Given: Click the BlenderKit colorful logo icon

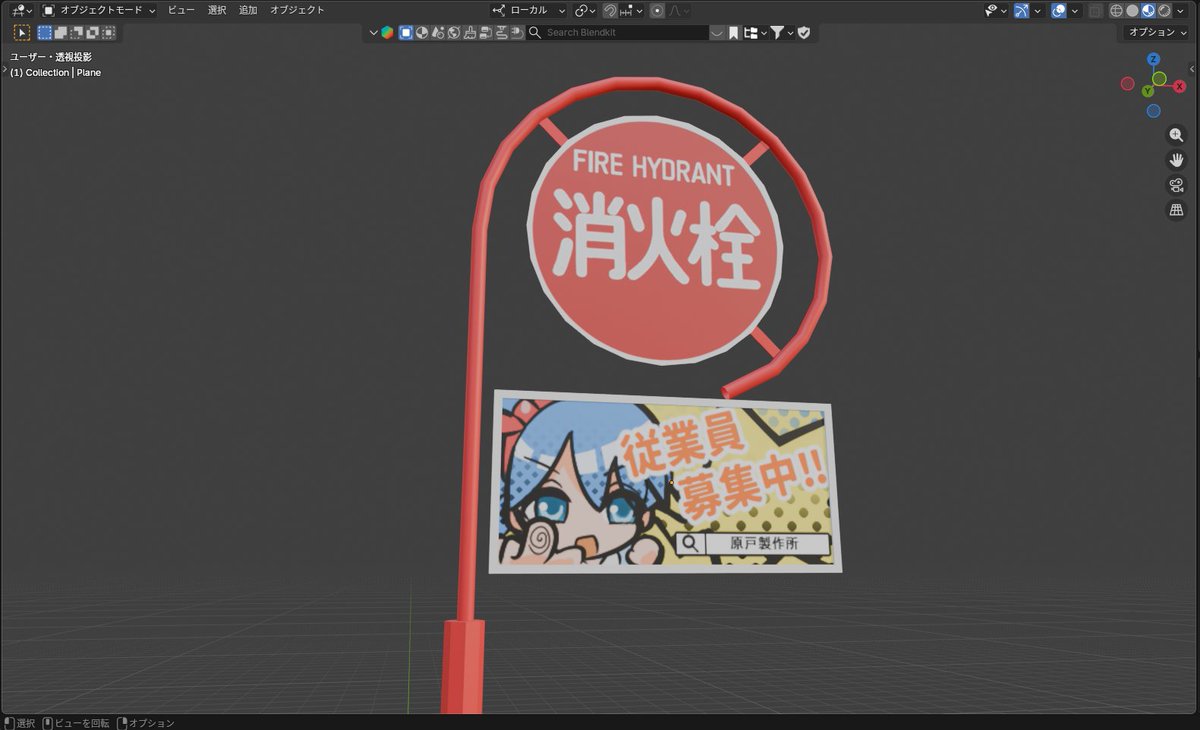Looking at the screenshot, I should coord(387,32).
